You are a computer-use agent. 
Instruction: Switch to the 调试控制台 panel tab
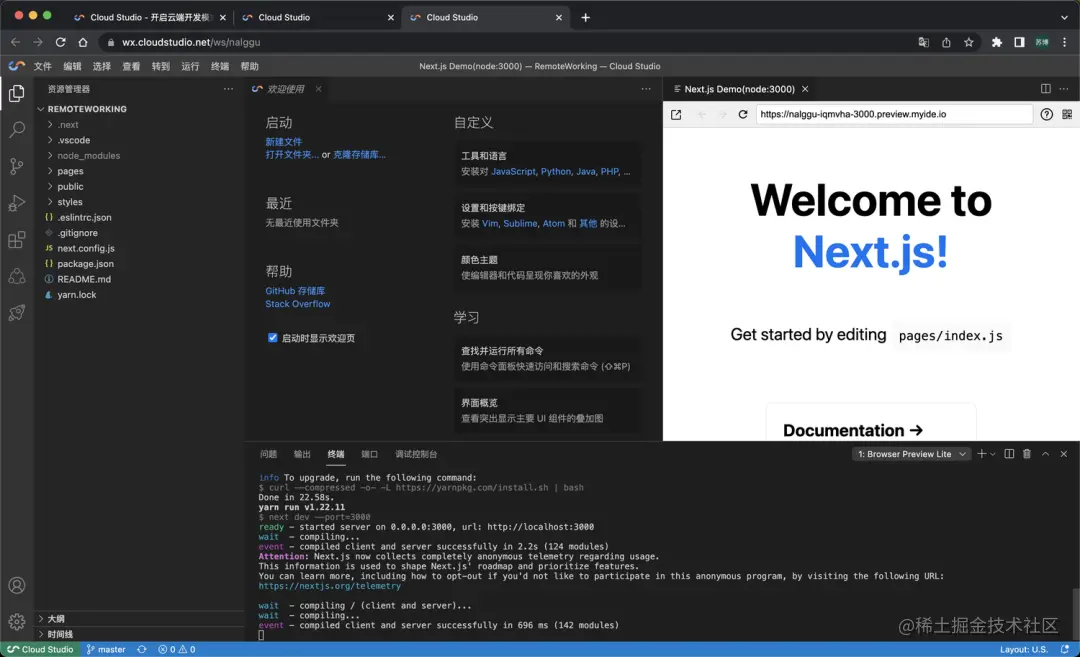point(416,454)
